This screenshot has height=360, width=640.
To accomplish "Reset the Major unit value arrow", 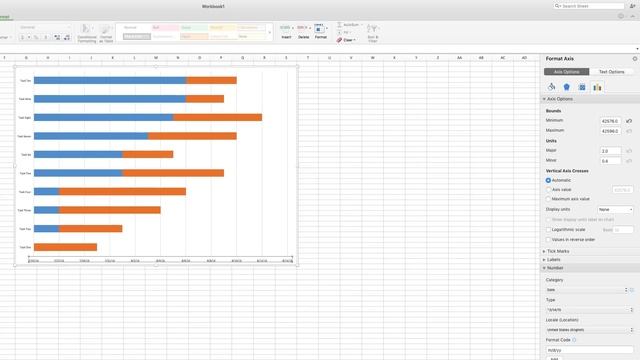I will [x=629, y=151].
